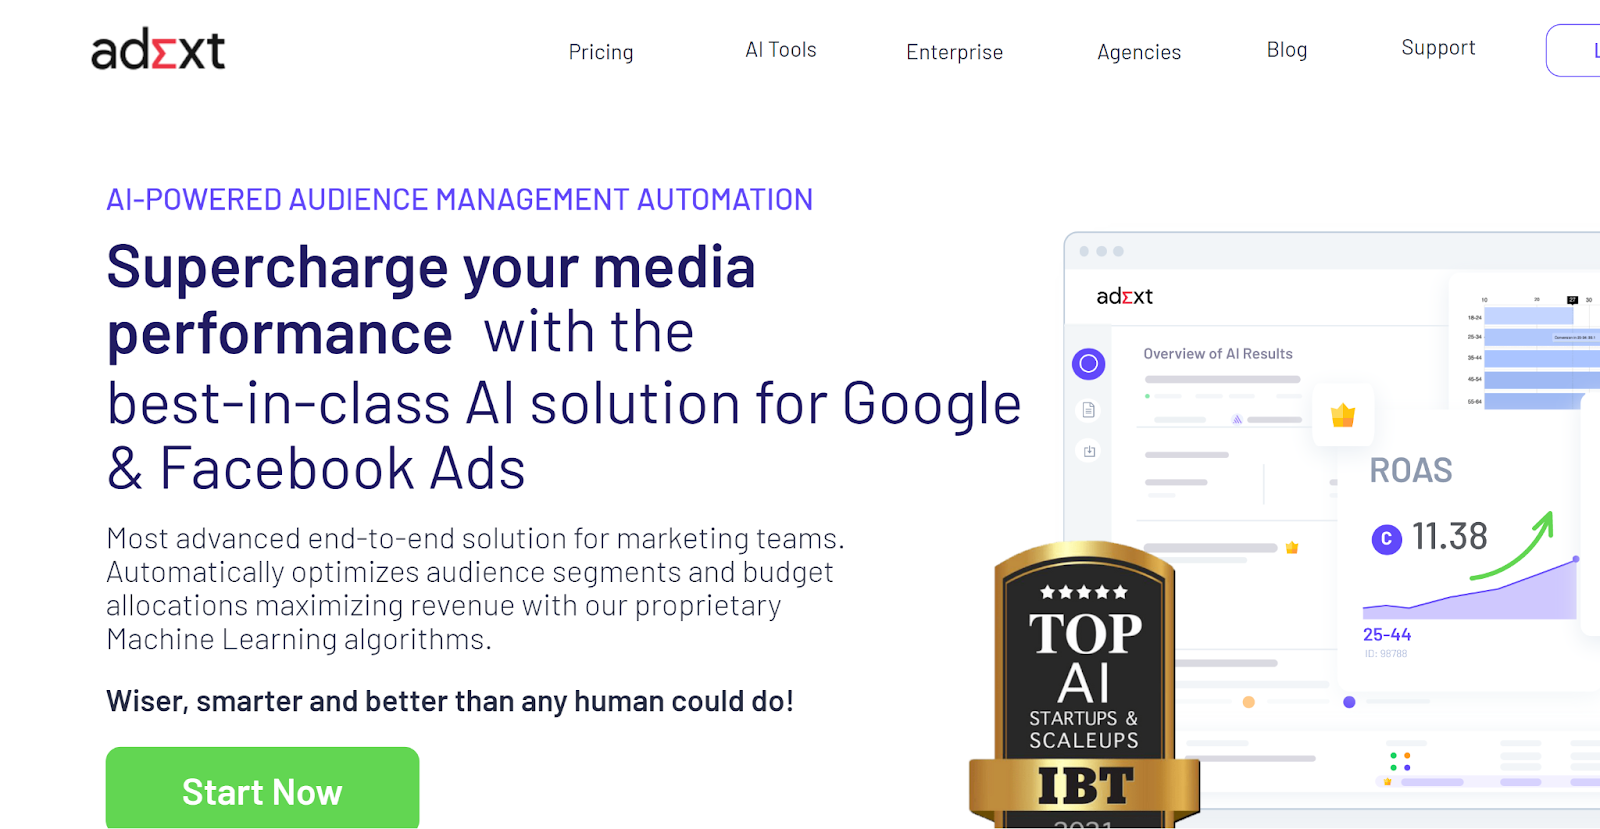Click the purple circle icon in mockup sidebar

[x=1089, y=364]
